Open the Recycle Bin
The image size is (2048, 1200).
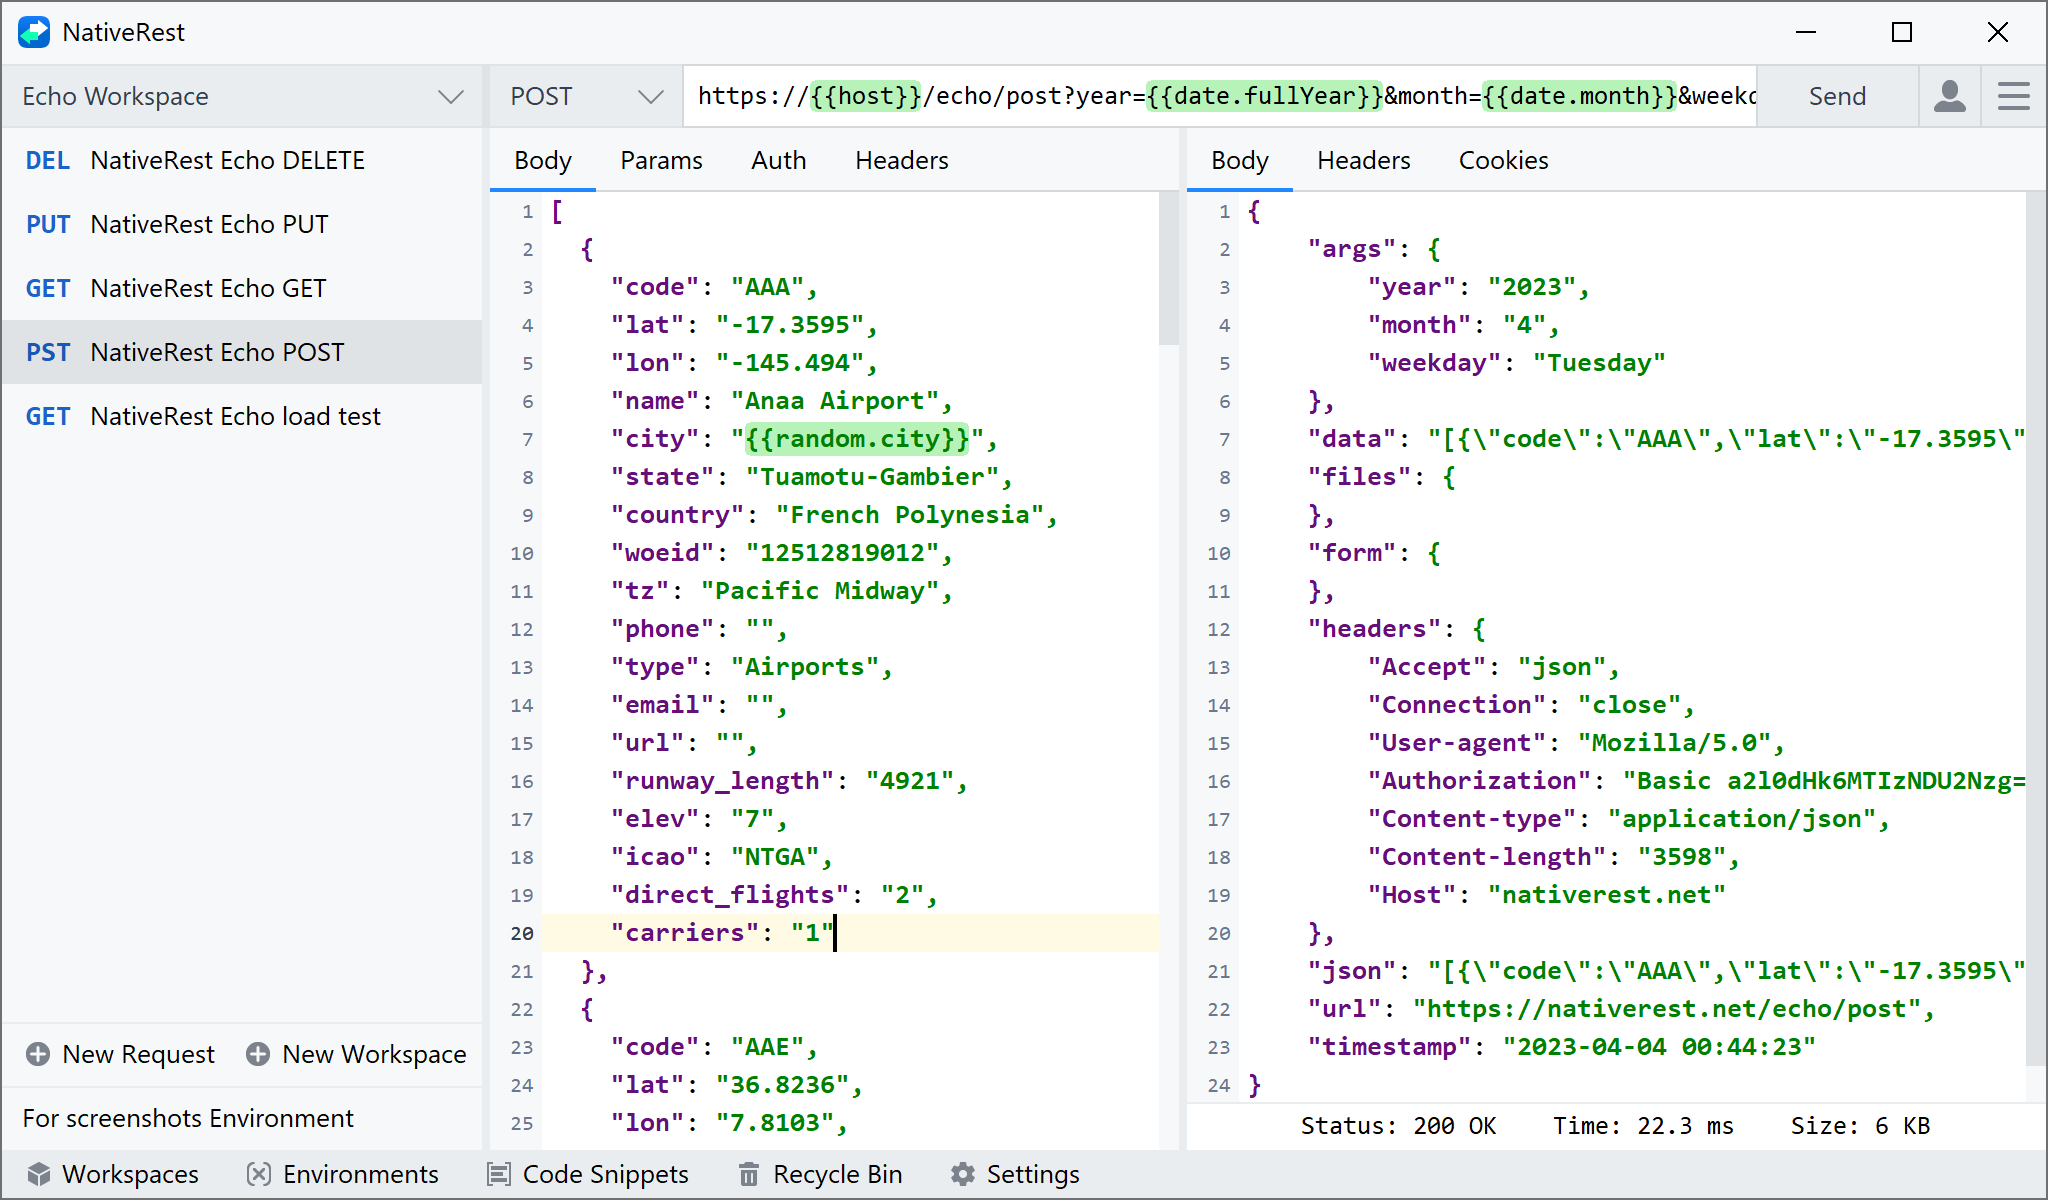[820, 1174]
